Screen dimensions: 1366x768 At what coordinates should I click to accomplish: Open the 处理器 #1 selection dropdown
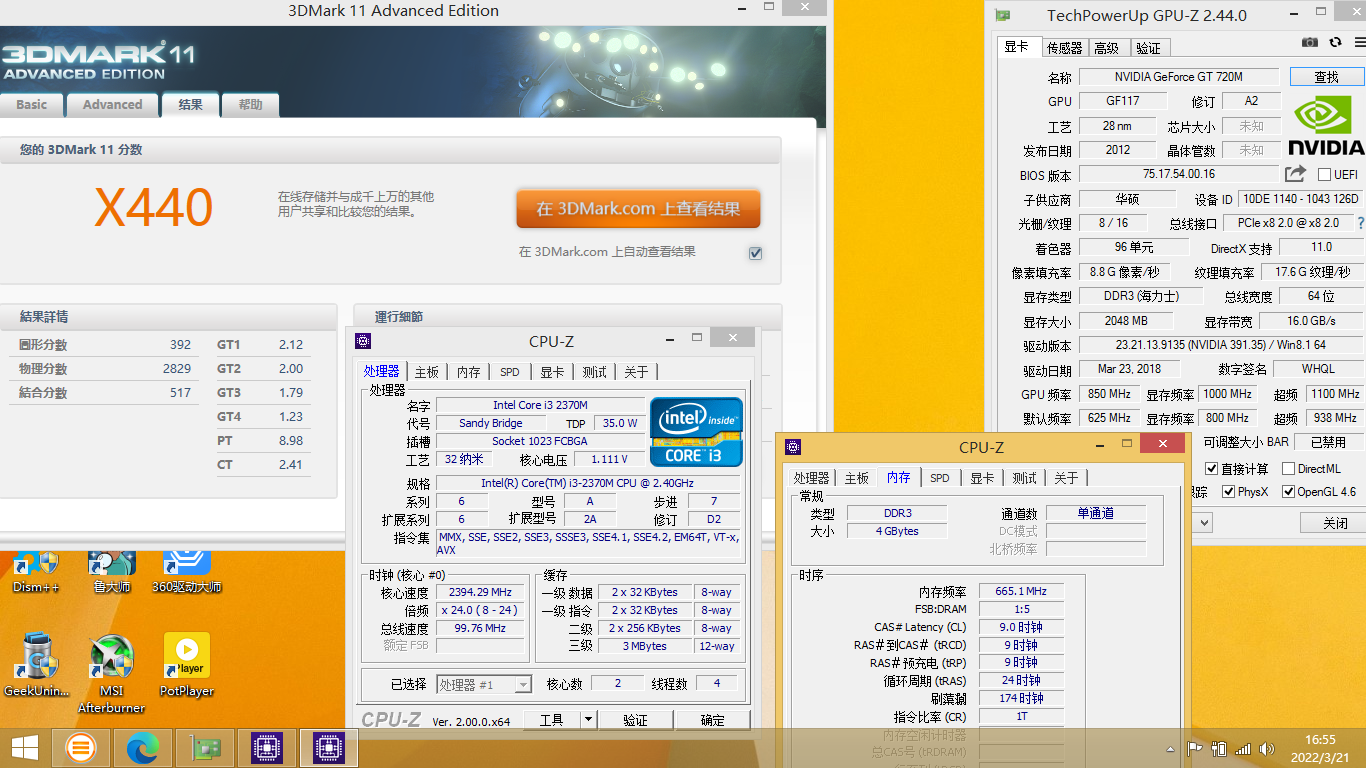[x=484, y=685]
